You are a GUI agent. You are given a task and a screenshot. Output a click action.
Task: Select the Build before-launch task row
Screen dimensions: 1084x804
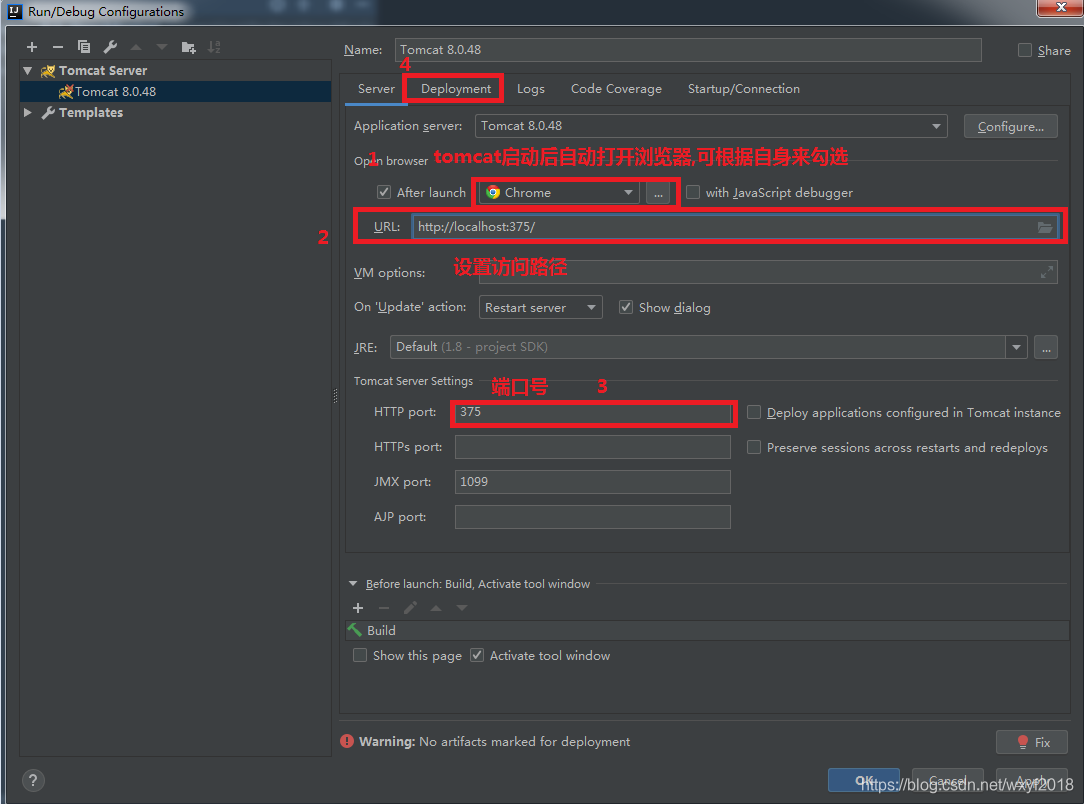click(707, 630)
